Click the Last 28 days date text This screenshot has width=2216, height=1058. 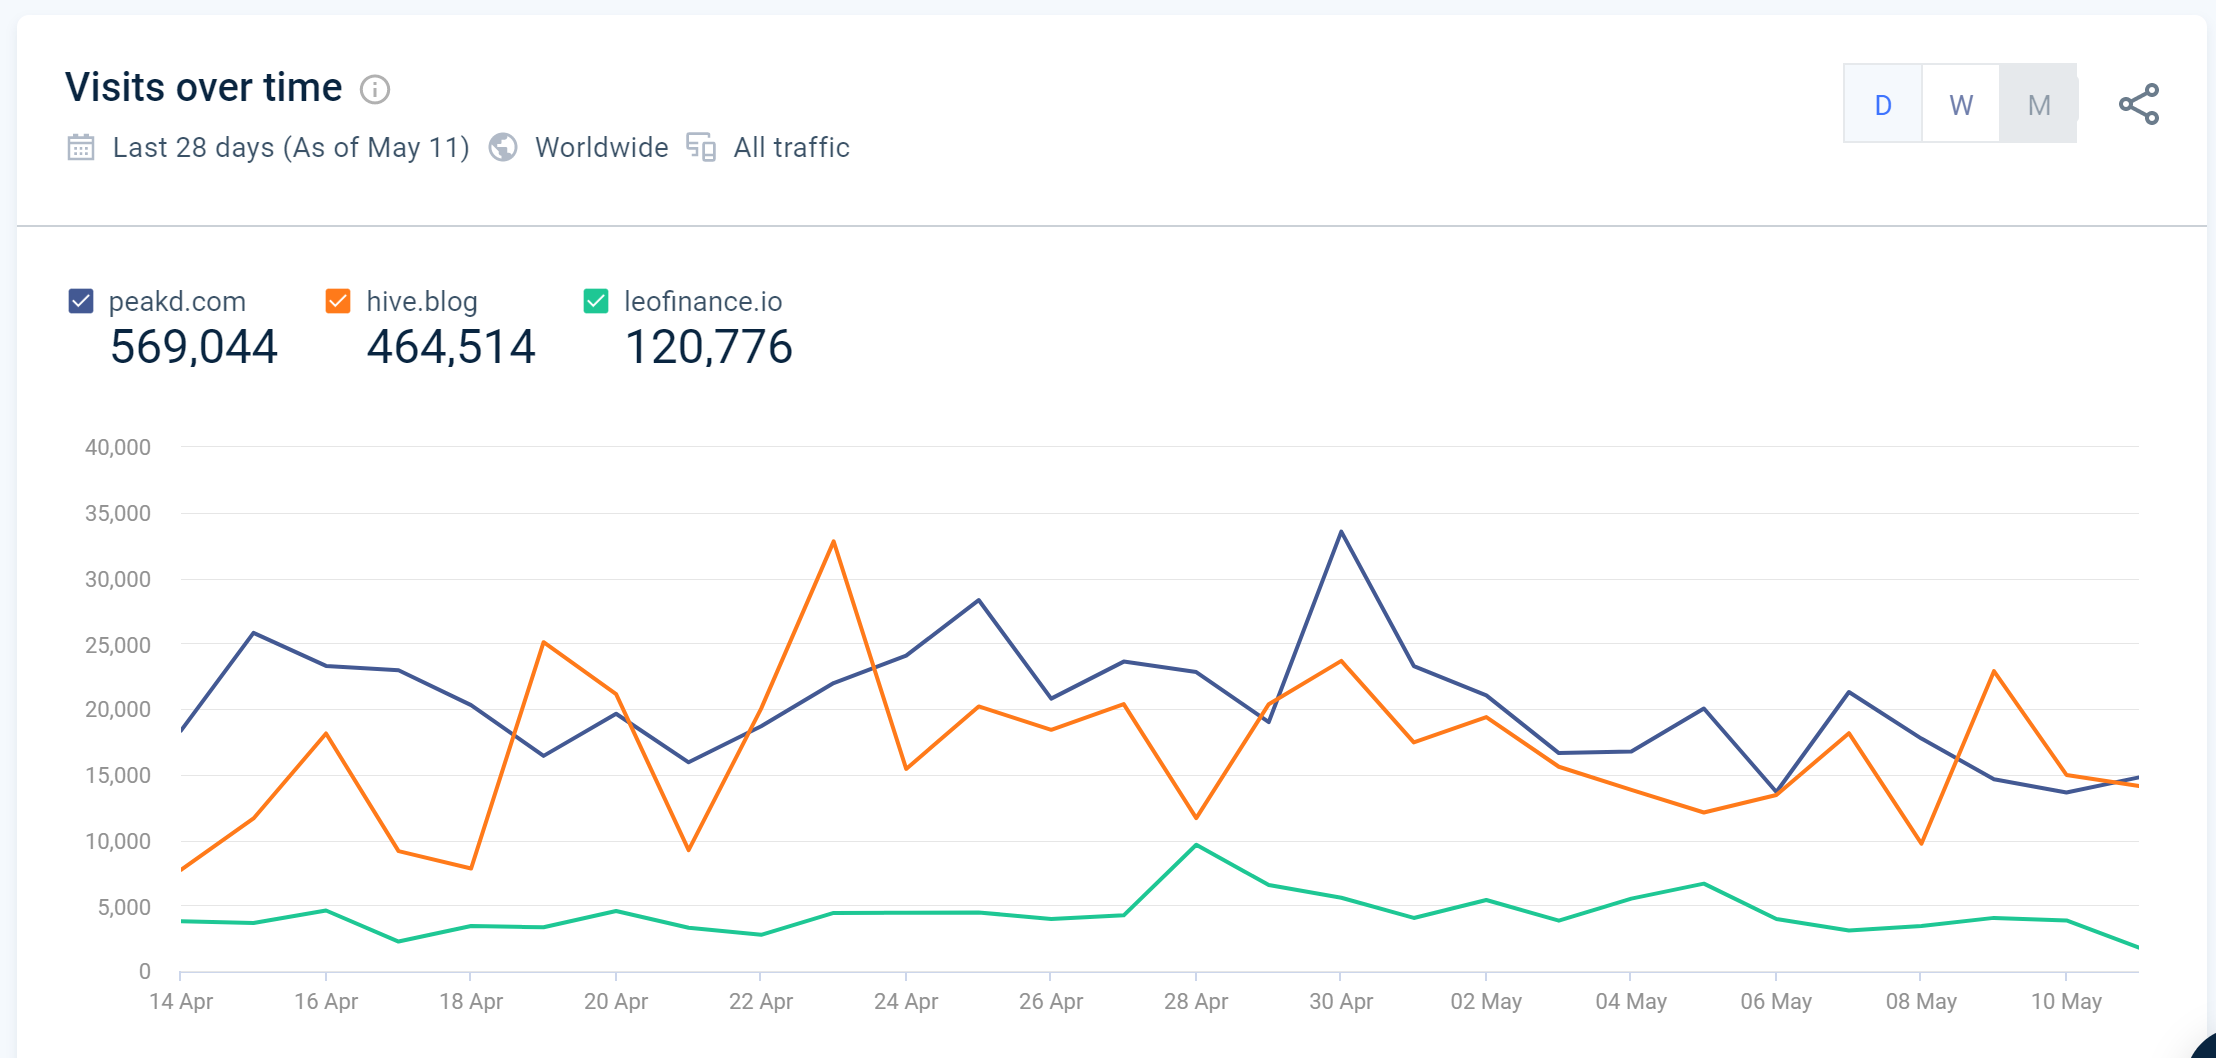(x=291, y=148)
